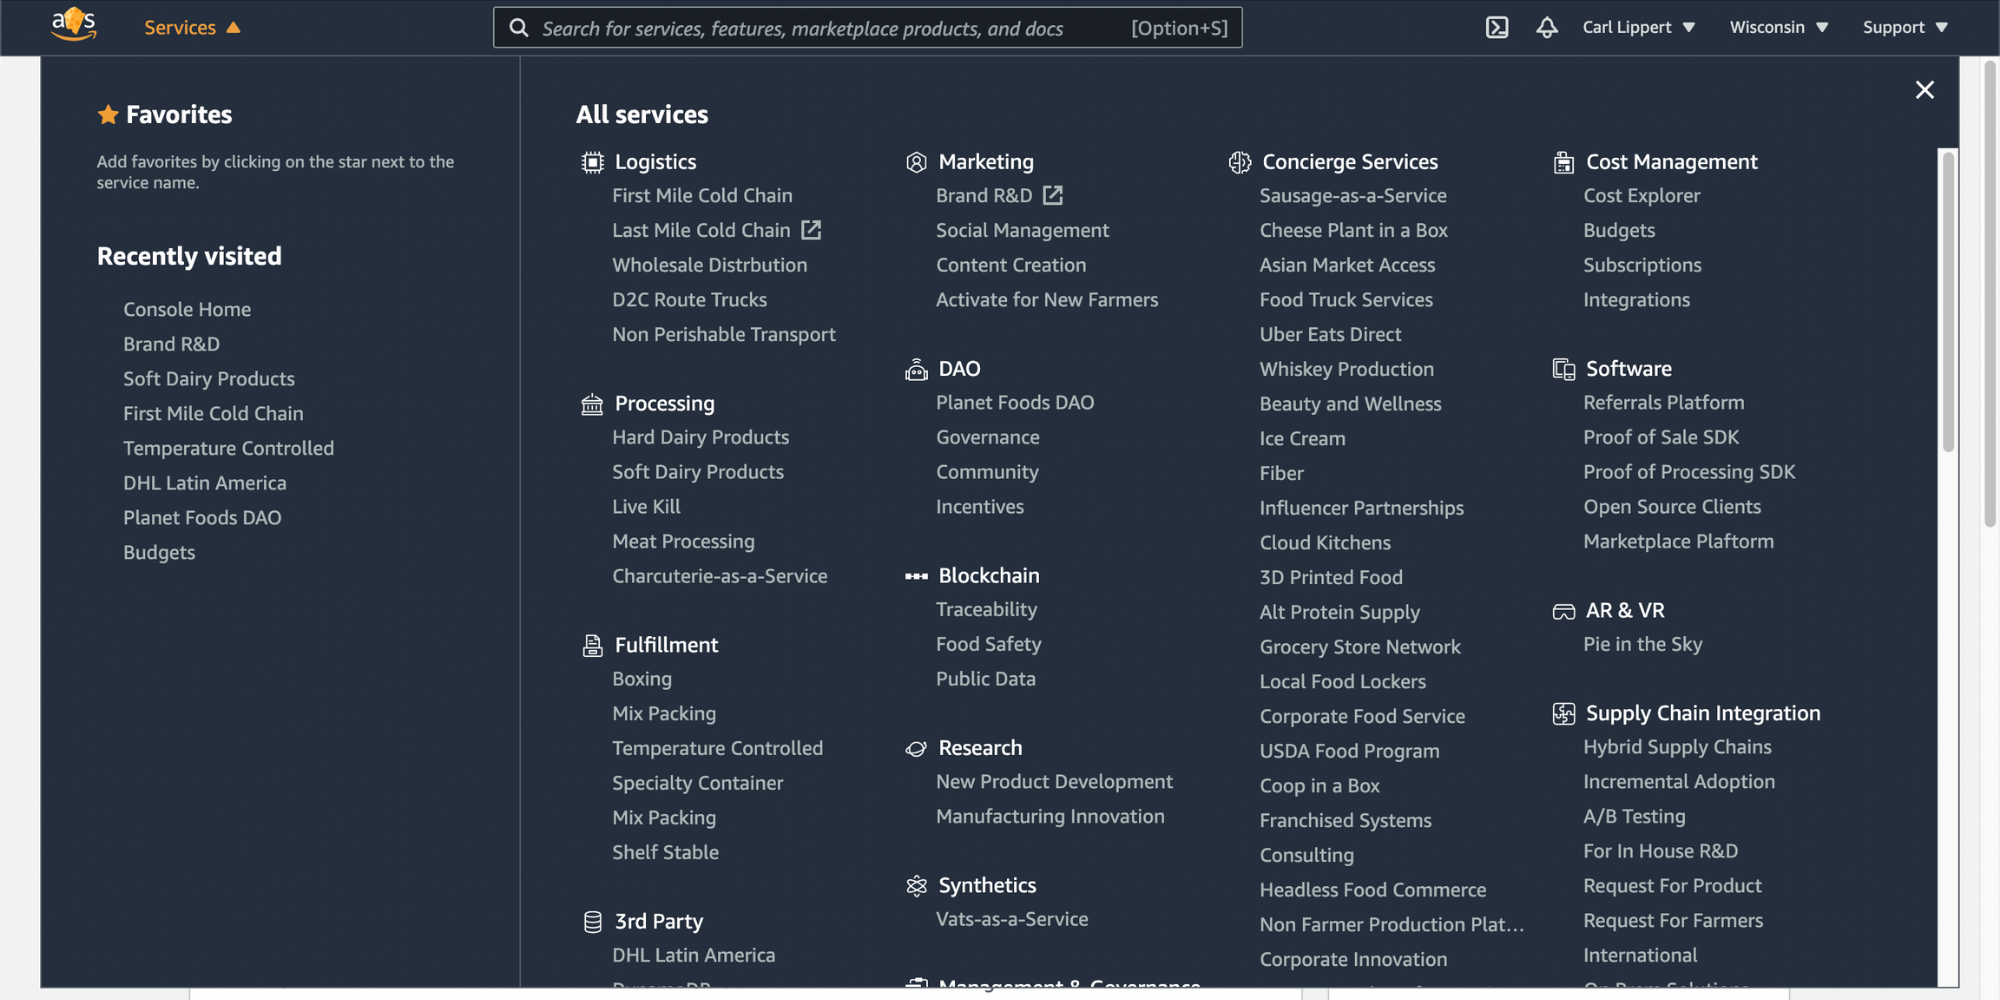Open Cost Explorer under Cost Management
This screenshot has width=2000, height=1000.
[1642, 196]
